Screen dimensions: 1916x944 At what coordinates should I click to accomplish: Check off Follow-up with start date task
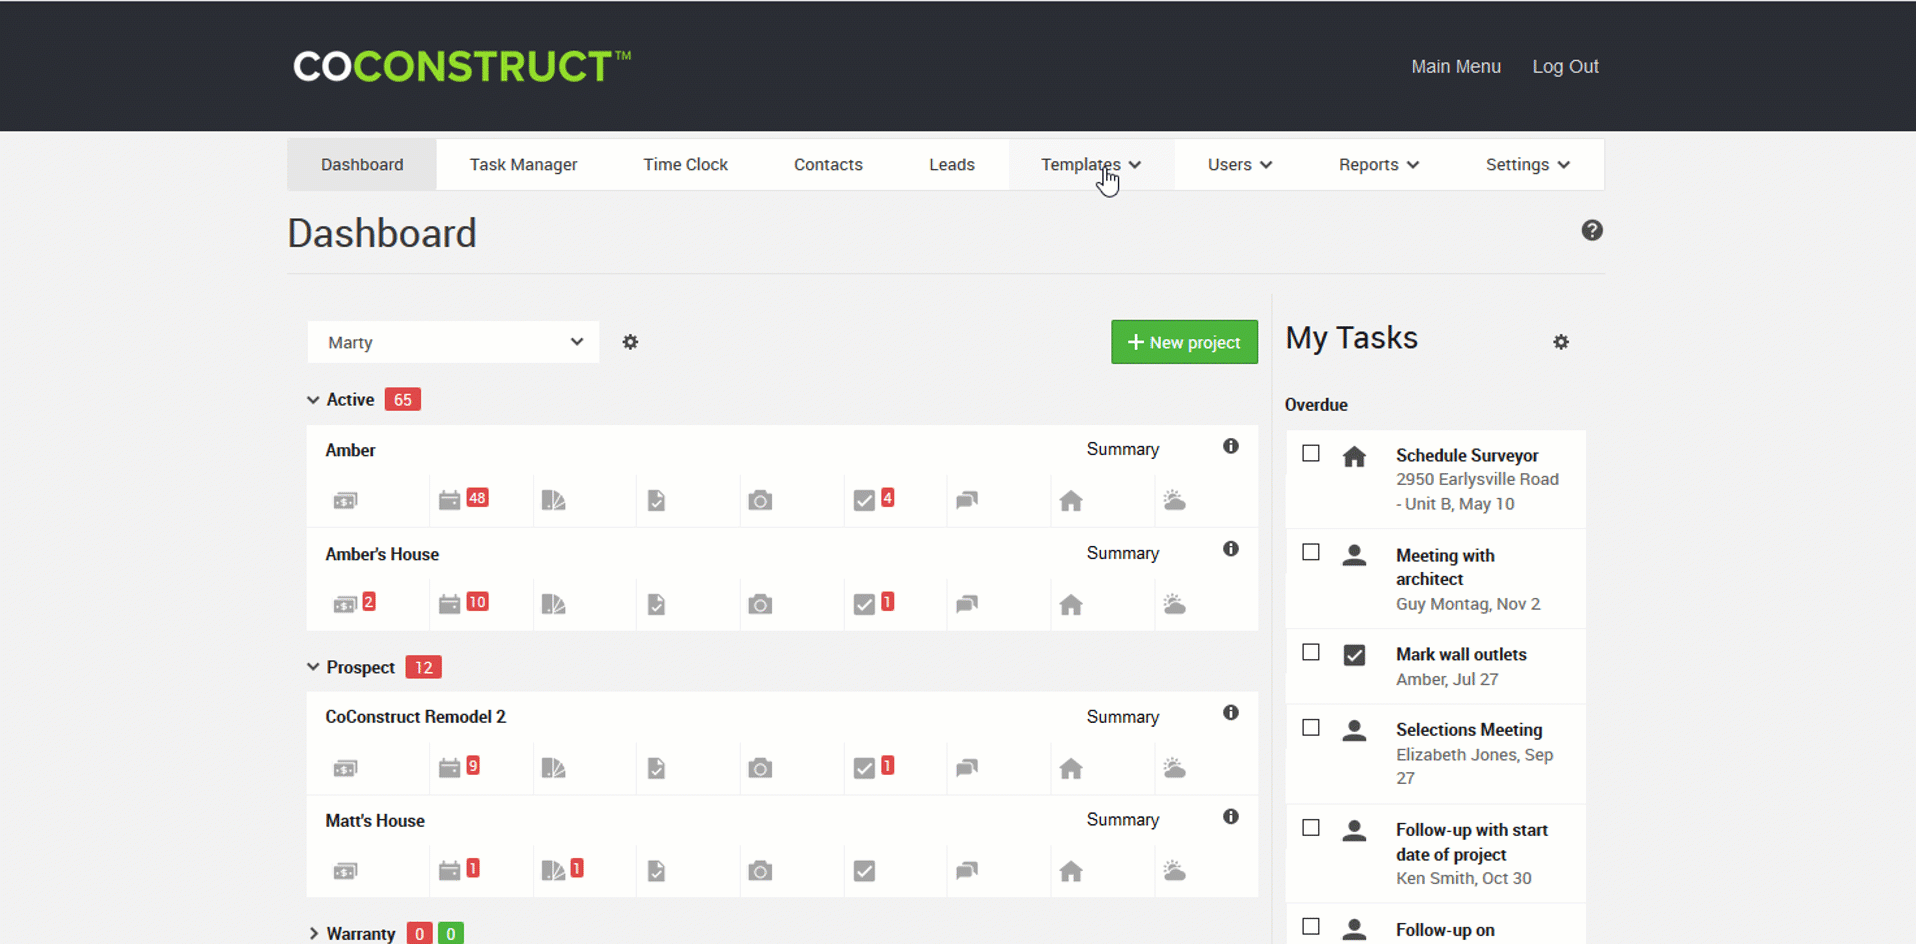tap(1311, 828)
